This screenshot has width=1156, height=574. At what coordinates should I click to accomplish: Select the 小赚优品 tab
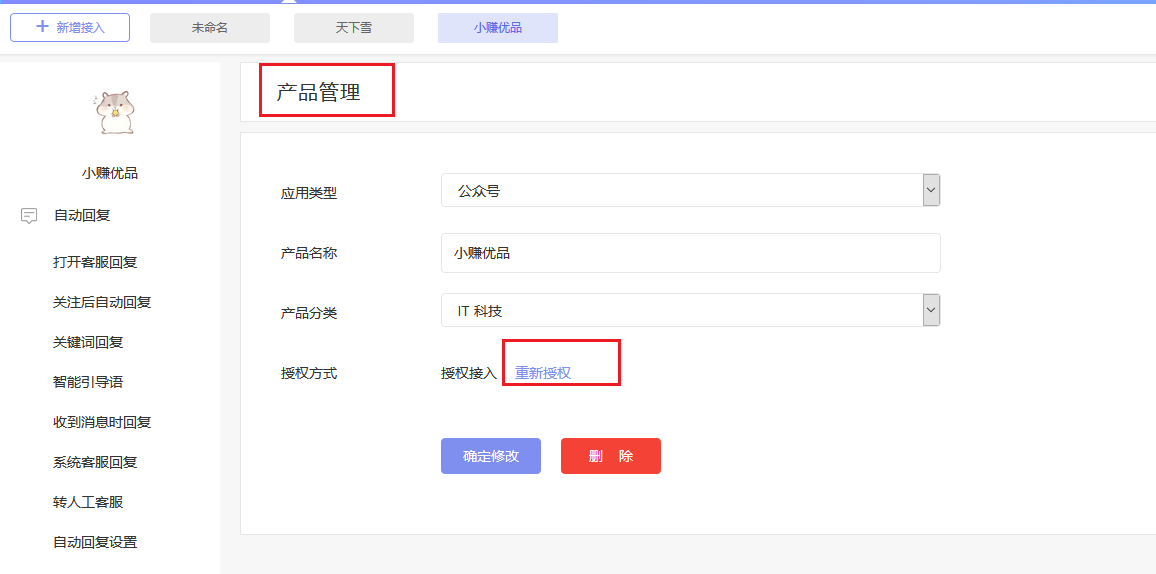[498, 28]
